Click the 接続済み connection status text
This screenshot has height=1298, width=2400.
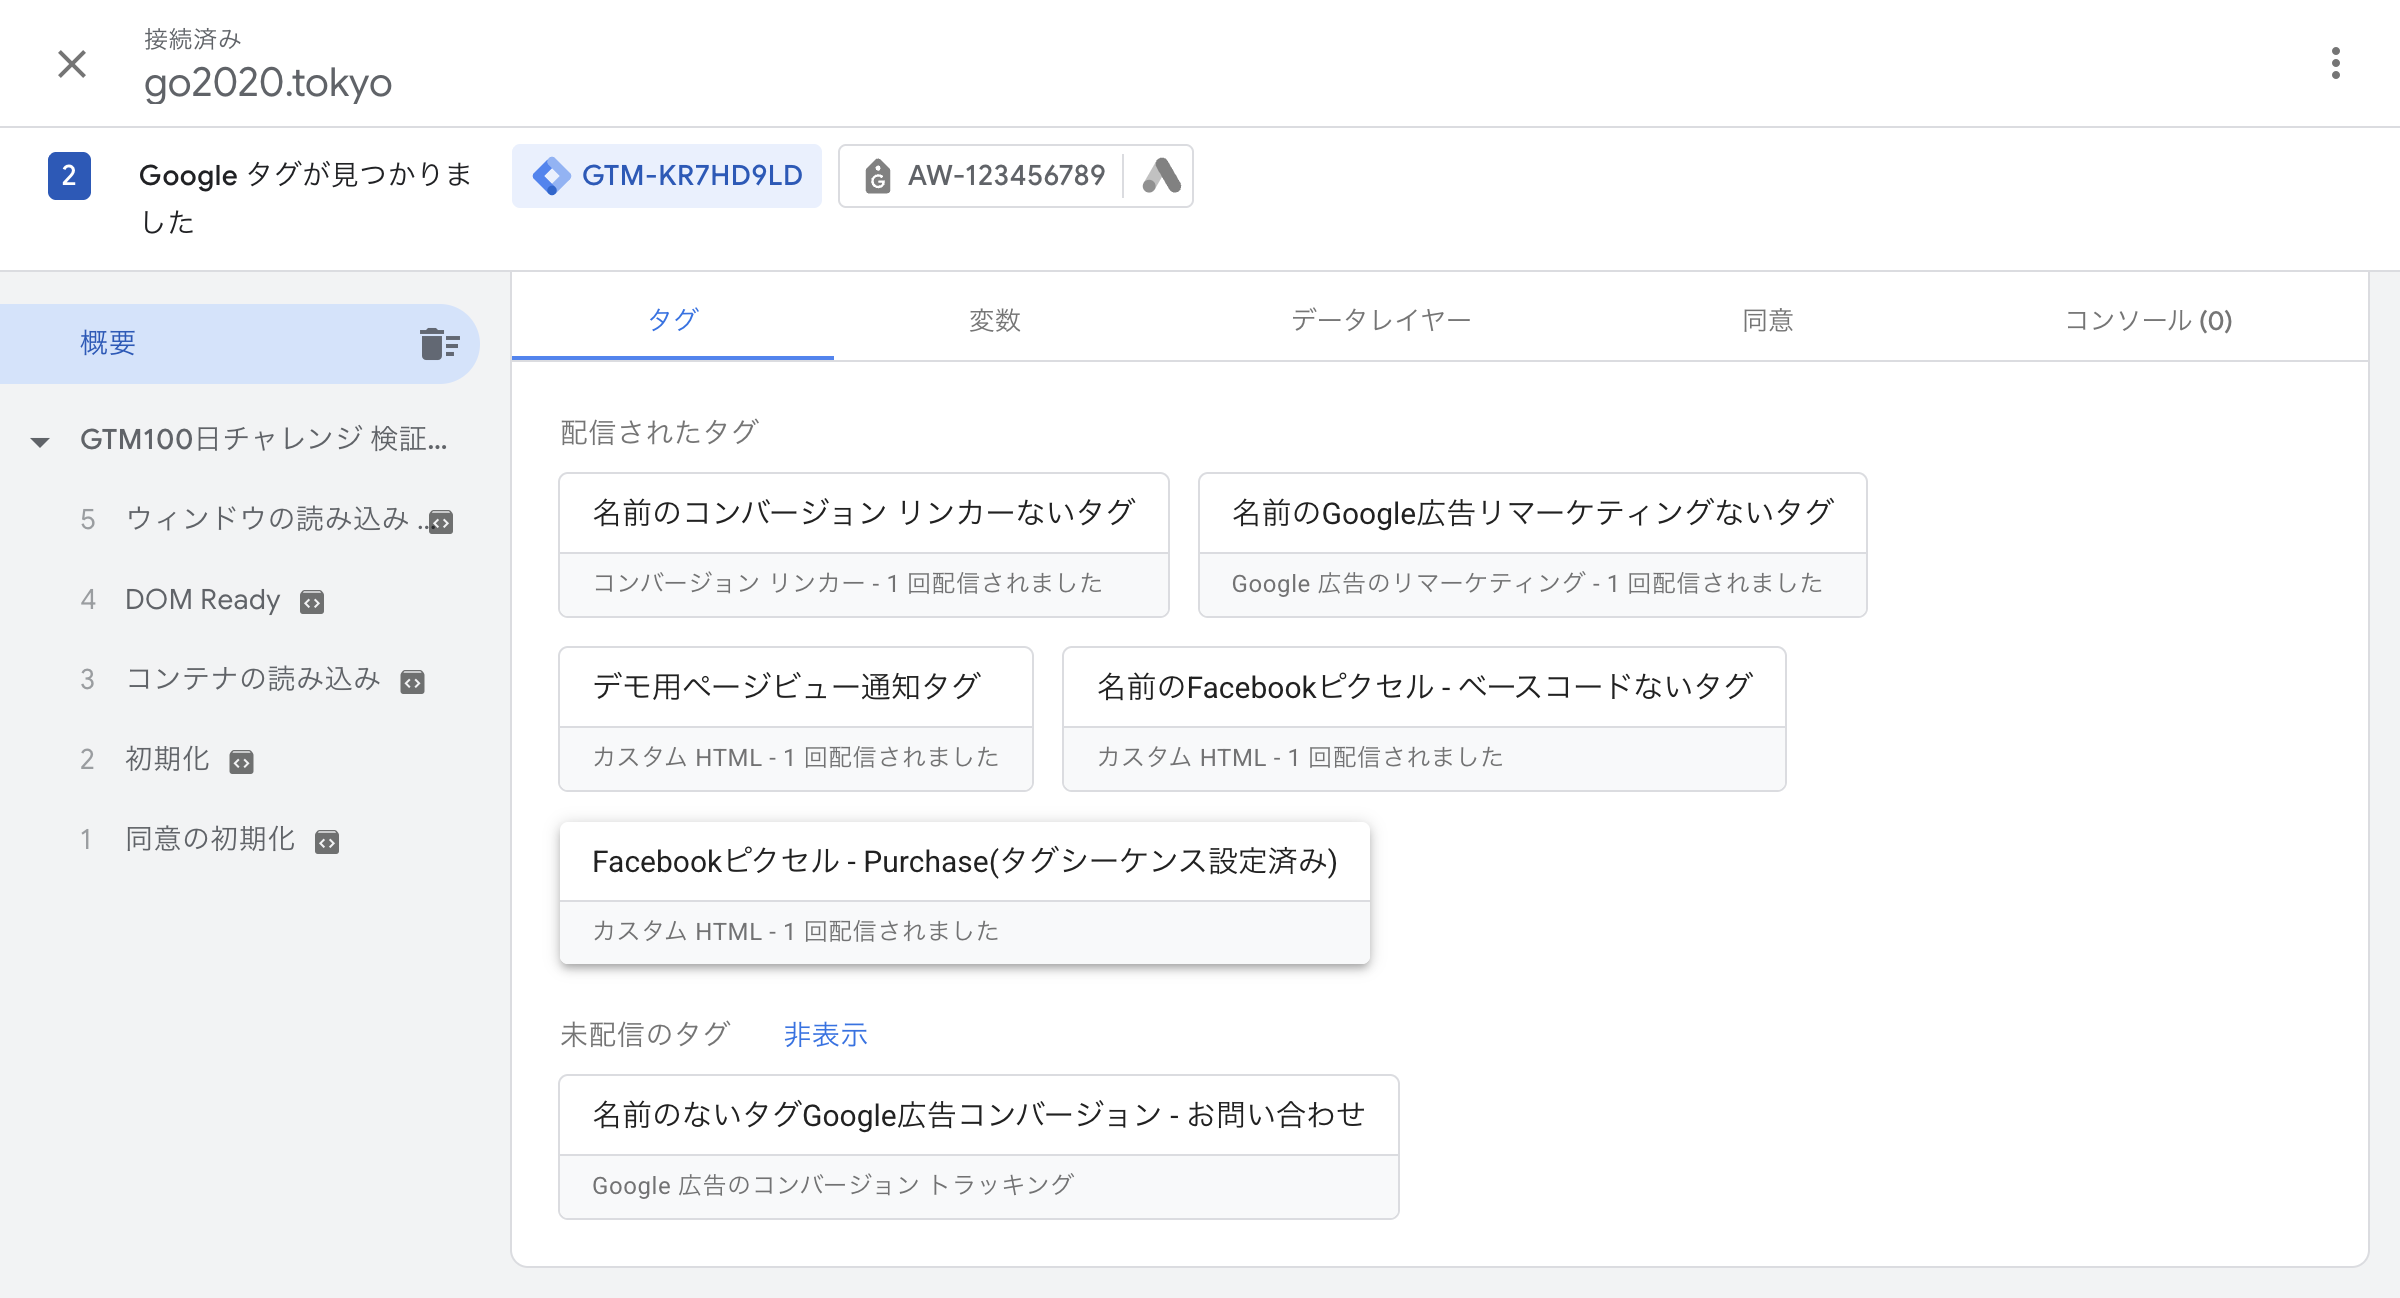tap(193, 39)
